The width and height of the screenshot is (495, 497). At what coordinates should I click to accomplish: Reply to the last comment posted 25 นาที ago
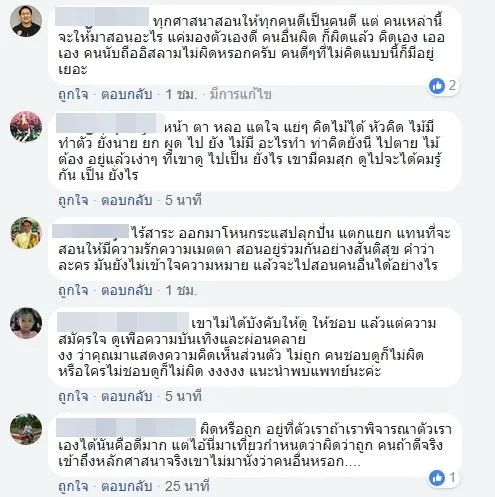pyautogui.click(x=127, y=486)
